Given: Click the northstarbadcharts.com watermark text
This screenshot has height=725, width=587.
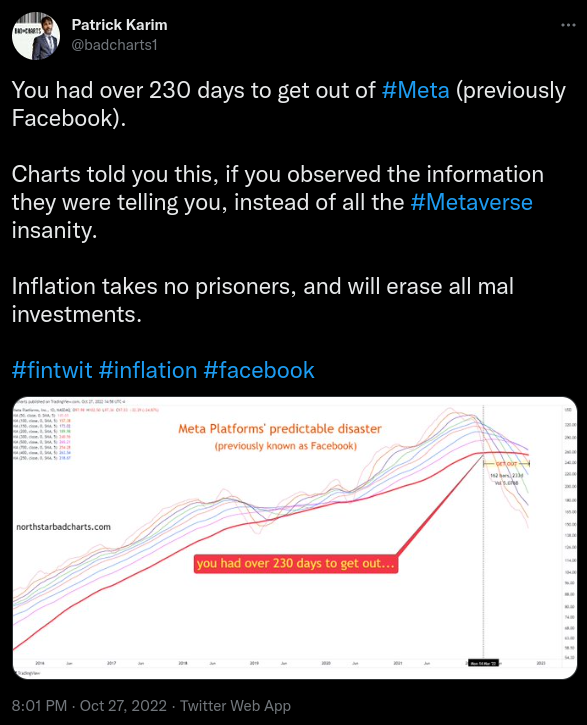Looking at the screenshot, I should [x=63, y=527].
